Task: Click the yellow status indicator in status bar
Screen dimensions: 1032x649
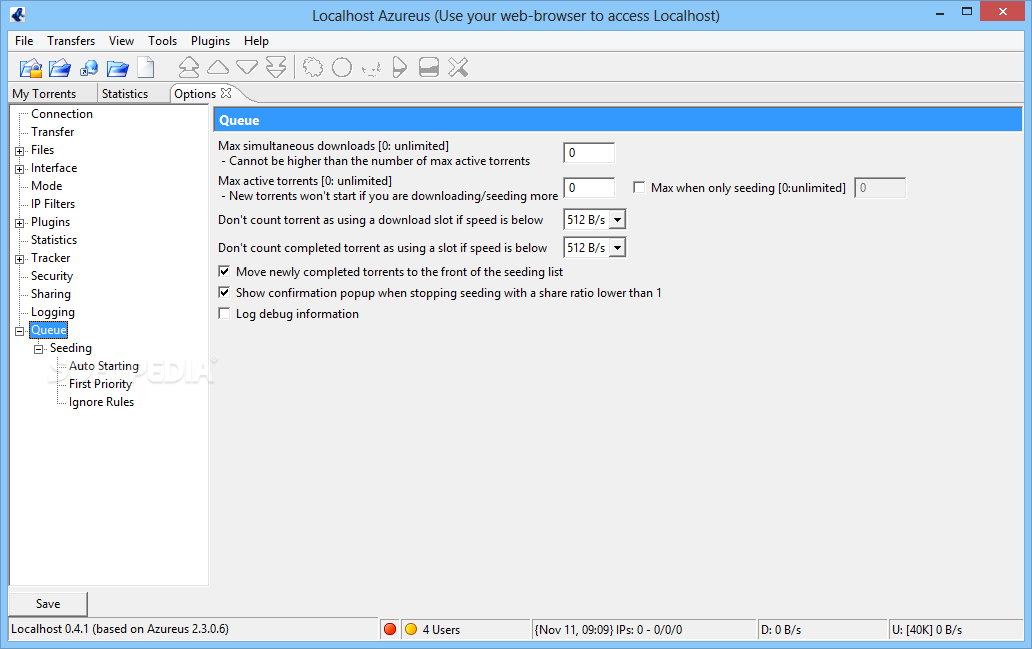Action: tap(411, 629)
